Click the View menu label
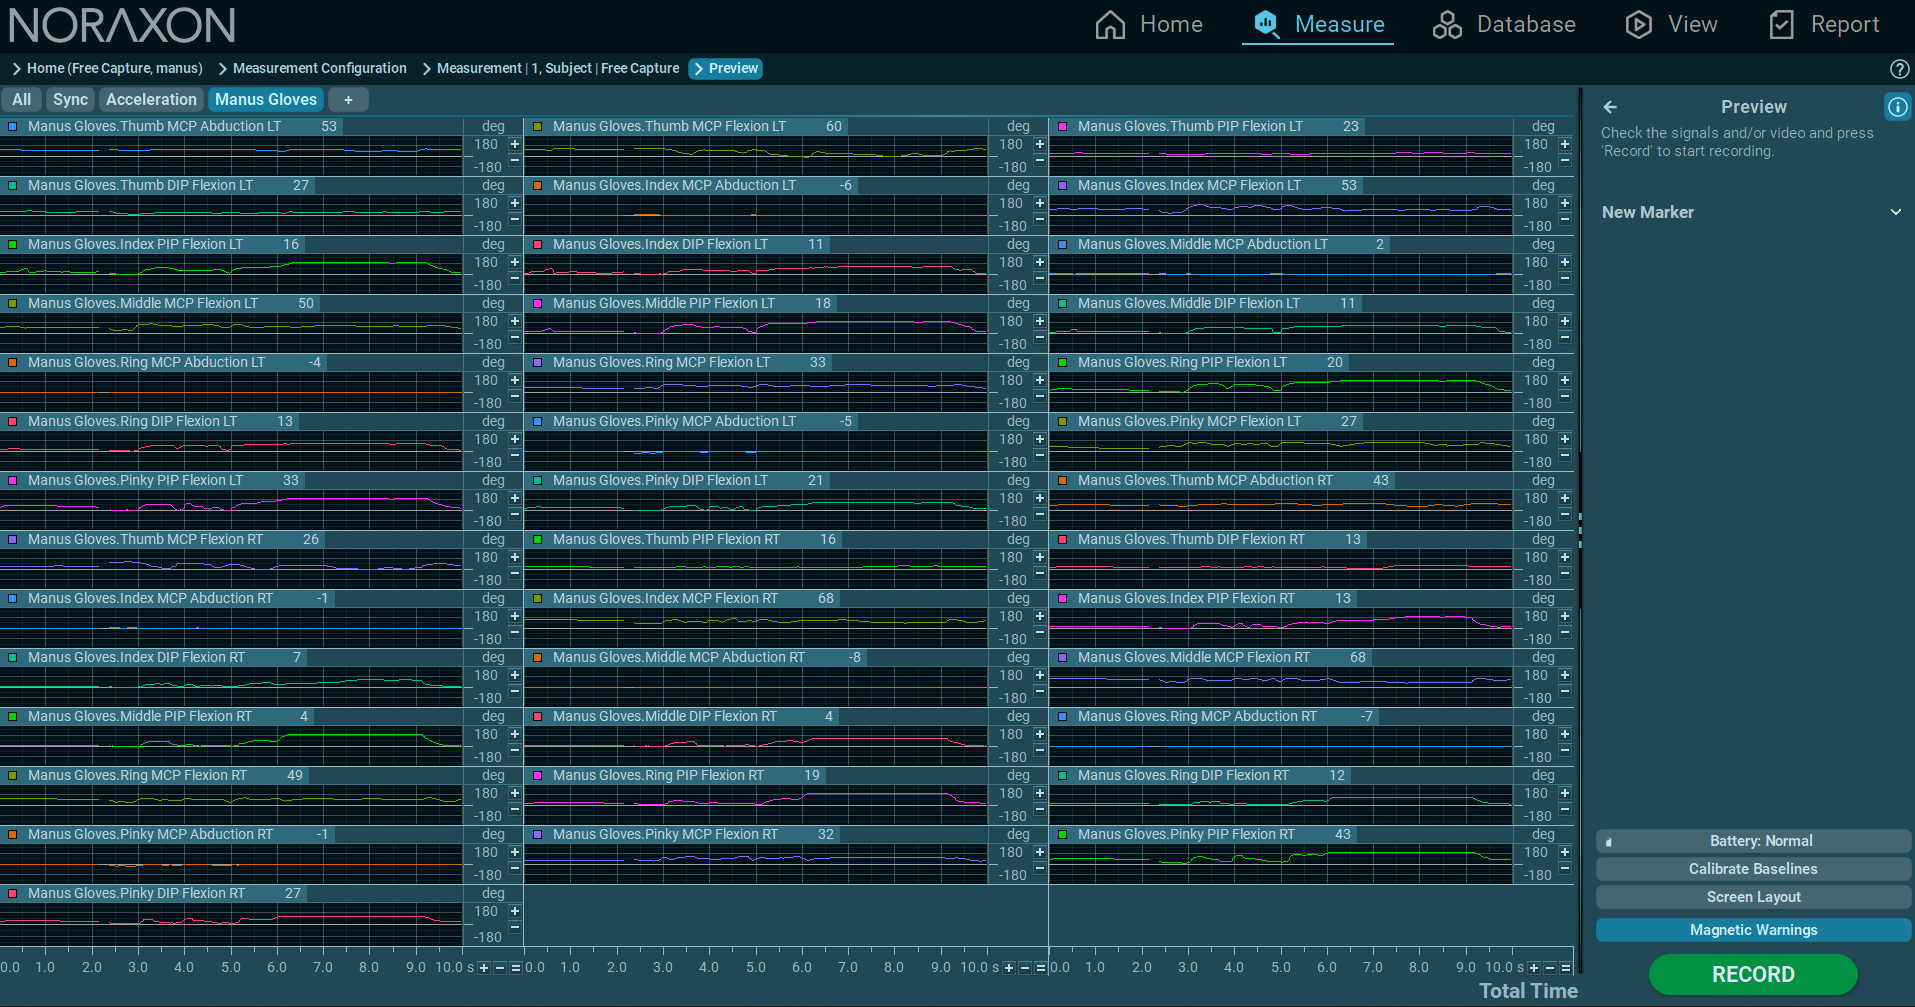The image size is (1915, 1007). (x=1692, y=25)
